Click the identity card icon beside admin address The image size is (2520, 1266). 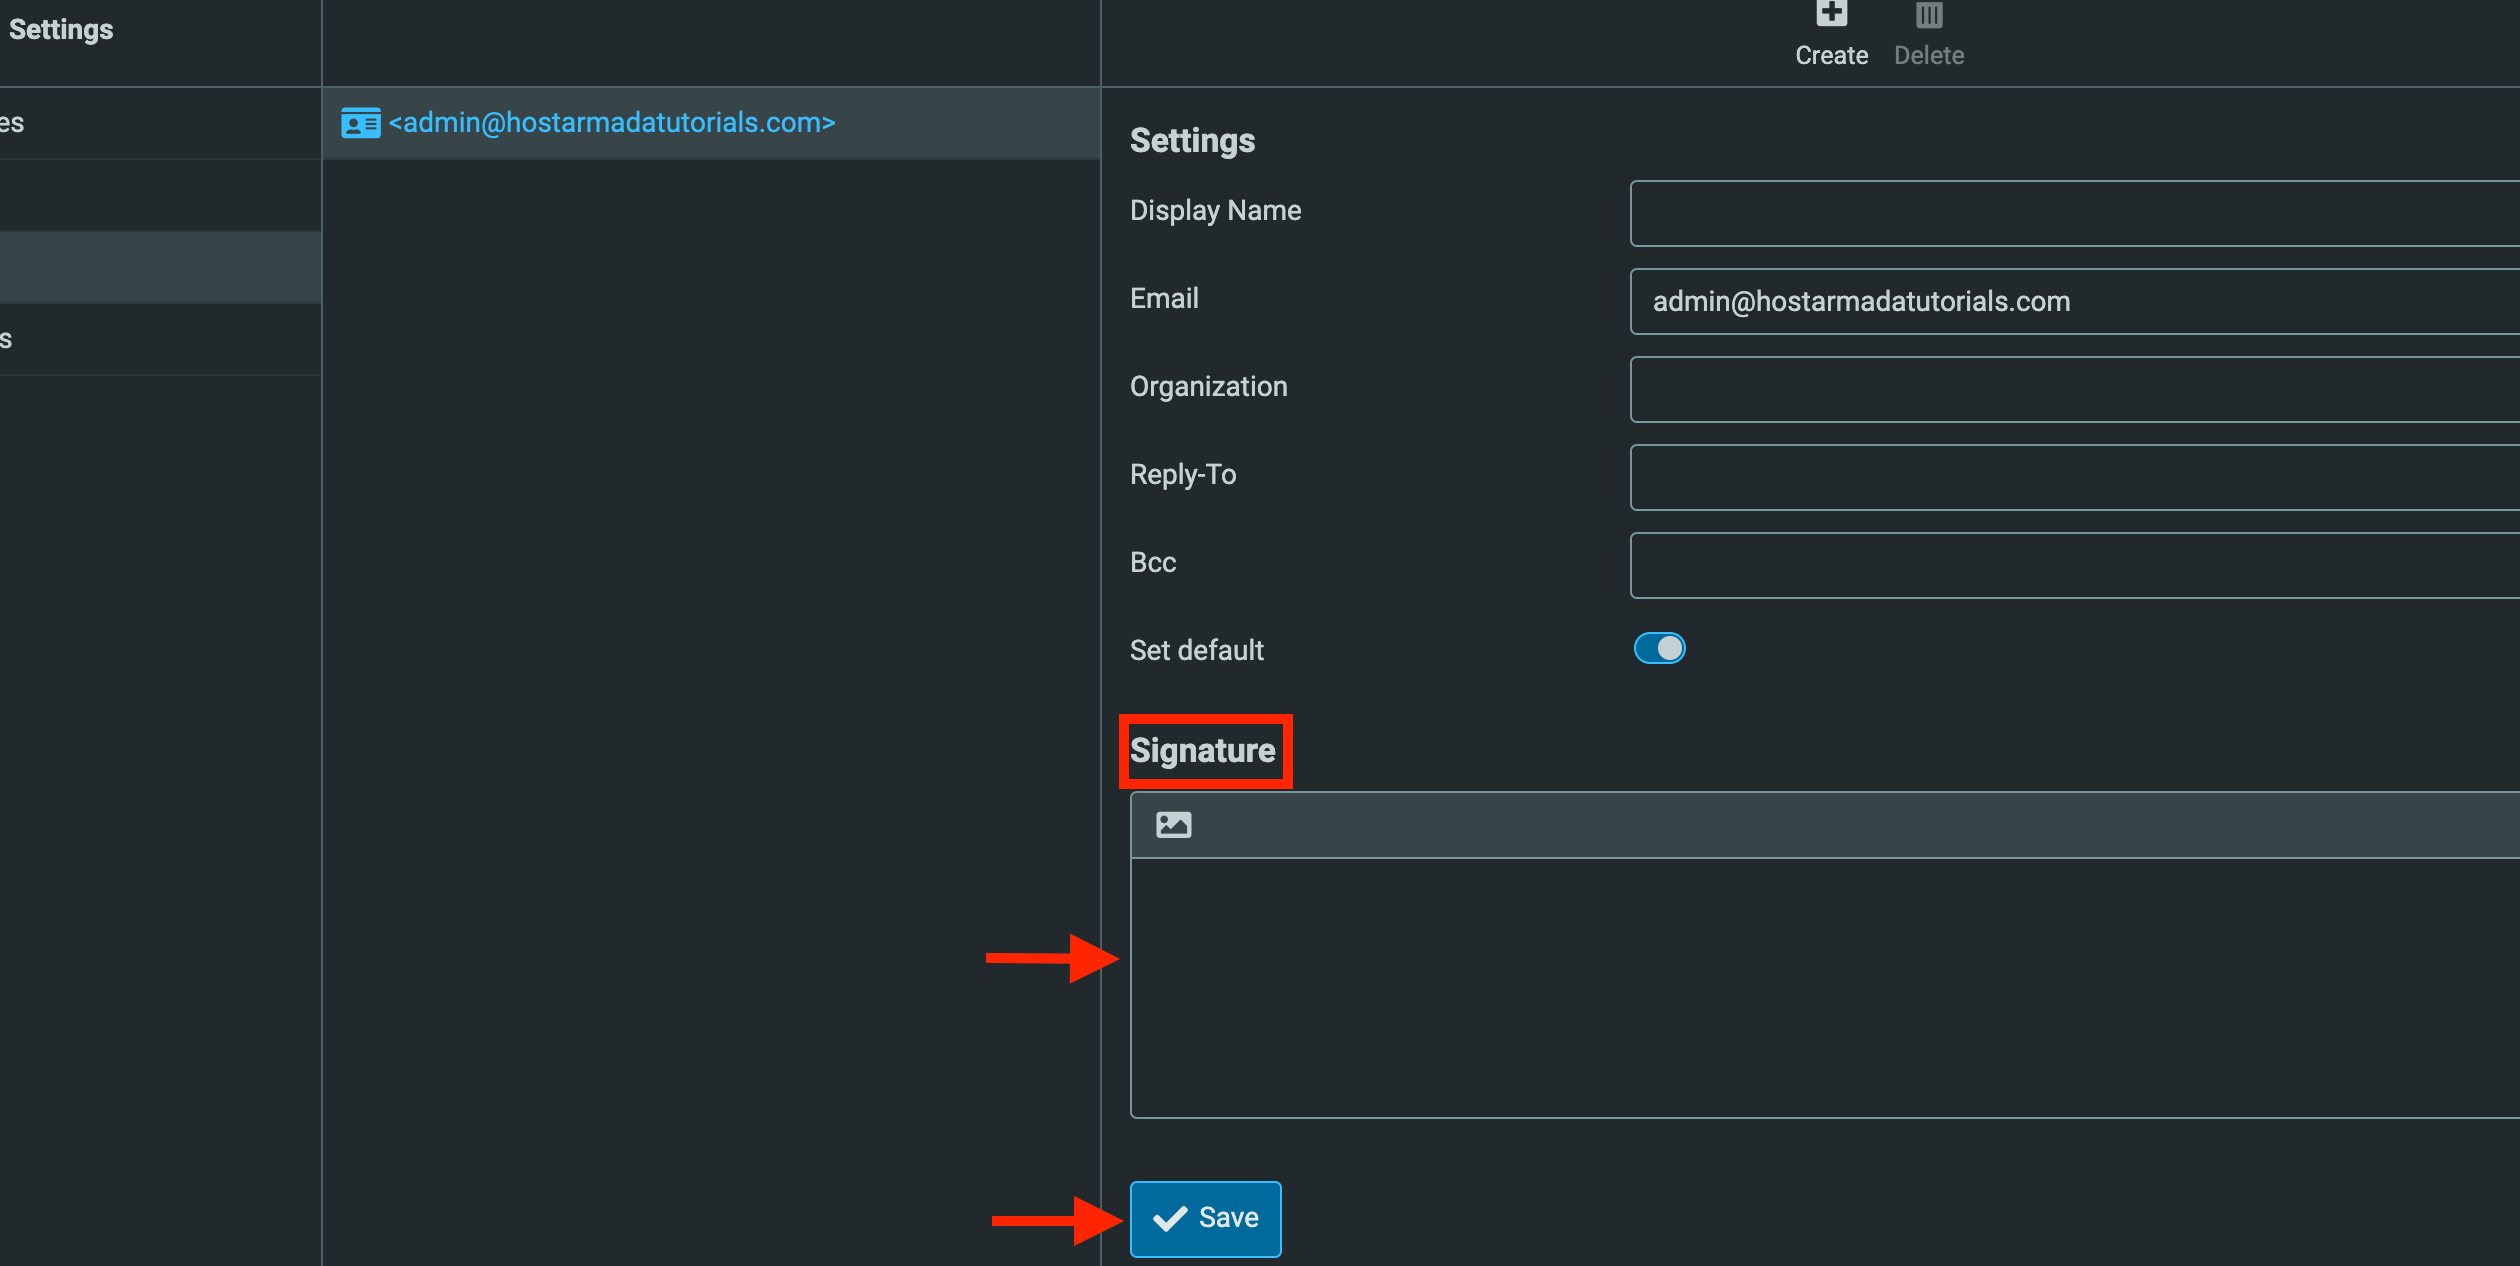(361, 123)
